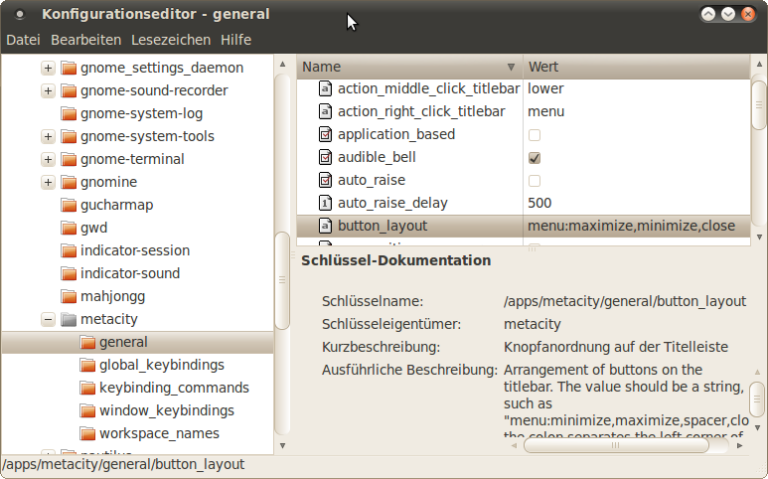Viewport: 768px width, 479px height.
Task: Click the gnome_settings_daemon folder icon
Action: point(69,68)
